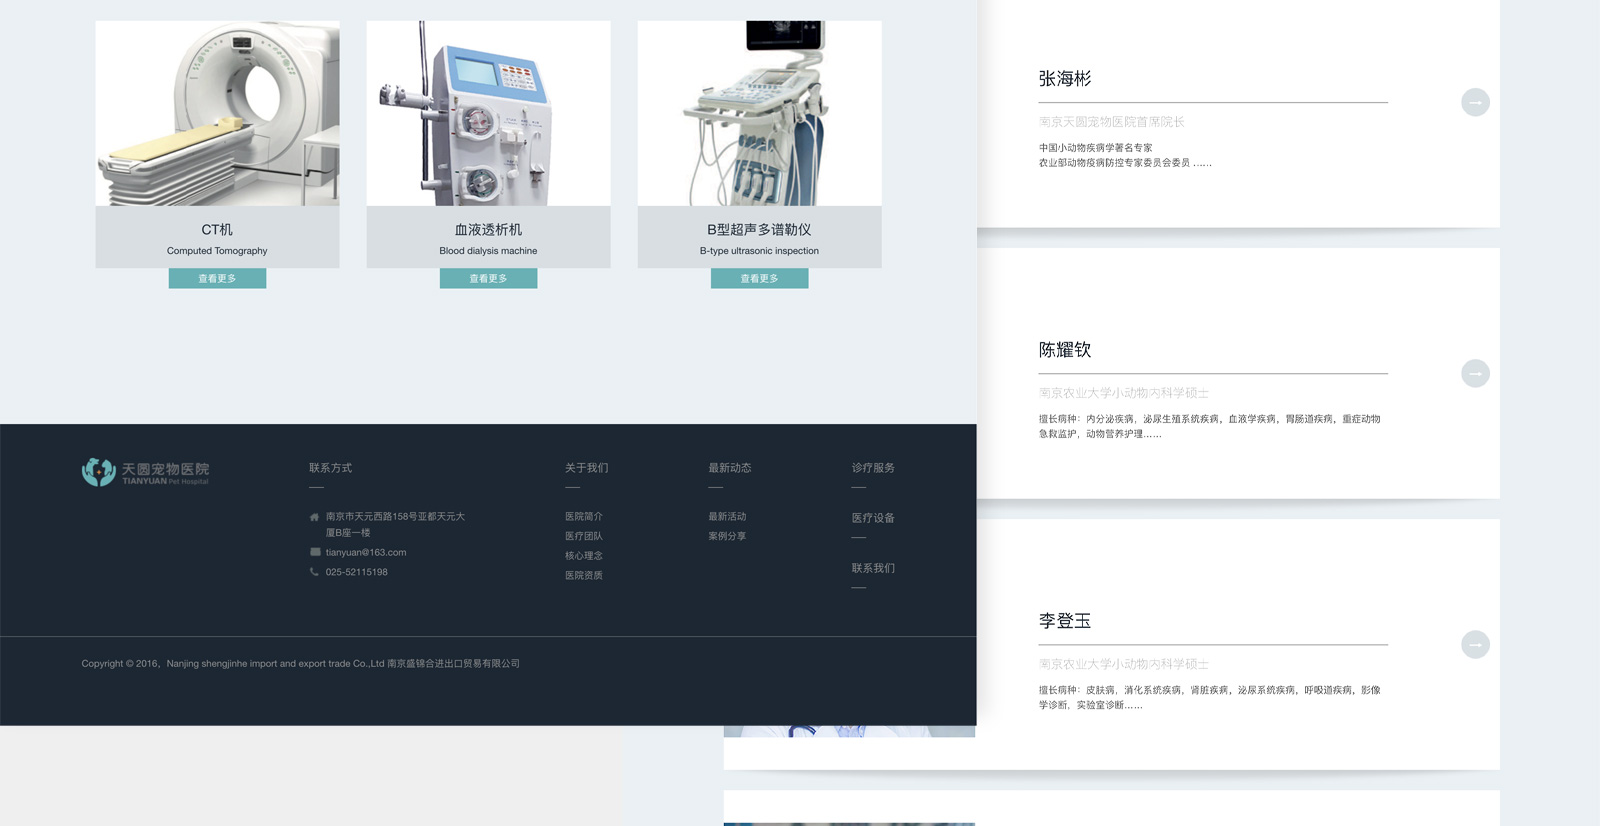This screenshot has width=1600, height=826.
Task: Click the email envelope icon in footer
Action: click(315, 552)
